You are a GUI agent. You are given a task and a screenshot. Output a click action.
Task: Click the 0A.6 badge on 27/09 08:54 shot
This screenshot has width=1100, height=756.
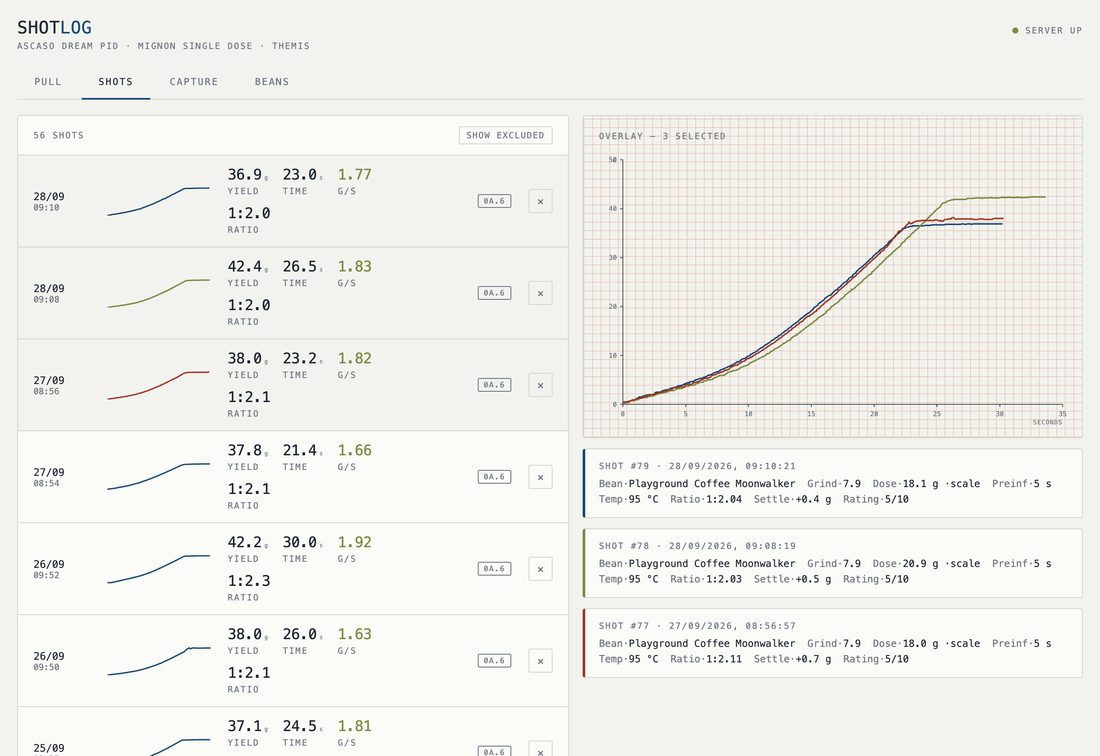click(x=495, y=477)
